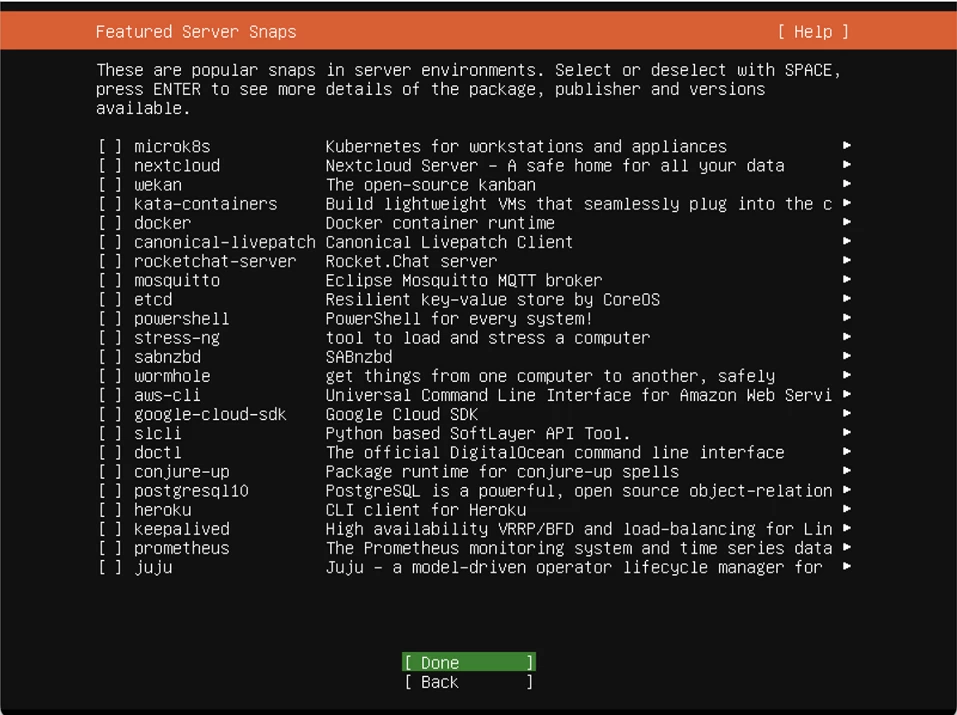Click the 'SABnzbd' description text
The height and width of the screenshot is (715, 957).
coord(359,357)
